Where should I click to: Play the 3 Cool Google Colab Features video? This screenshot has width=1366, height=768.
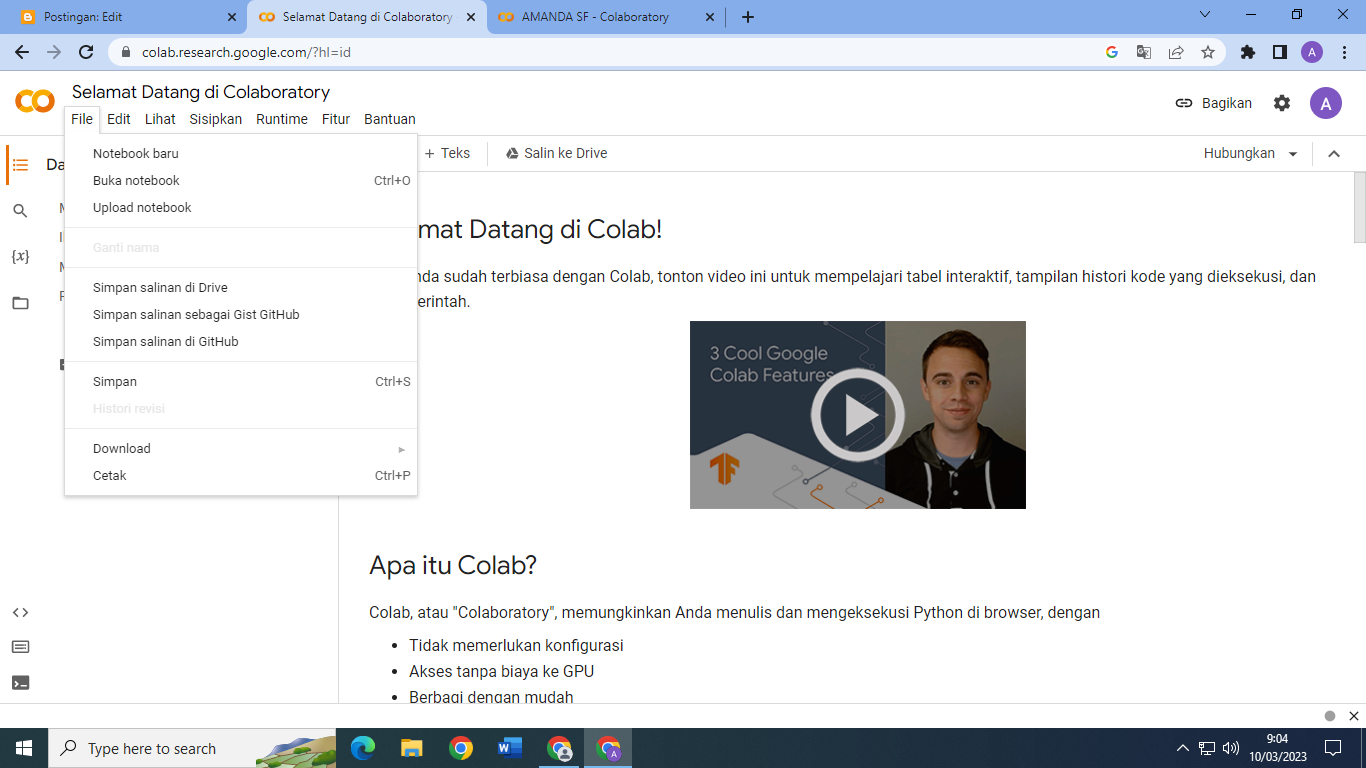[x=857, y=415]
